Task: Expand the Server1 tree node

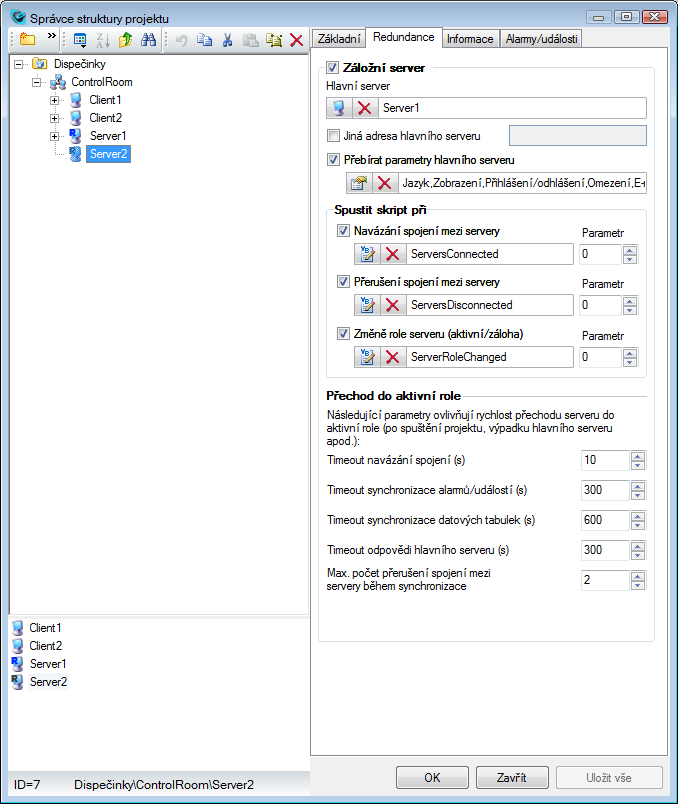Action: [54, 136]
